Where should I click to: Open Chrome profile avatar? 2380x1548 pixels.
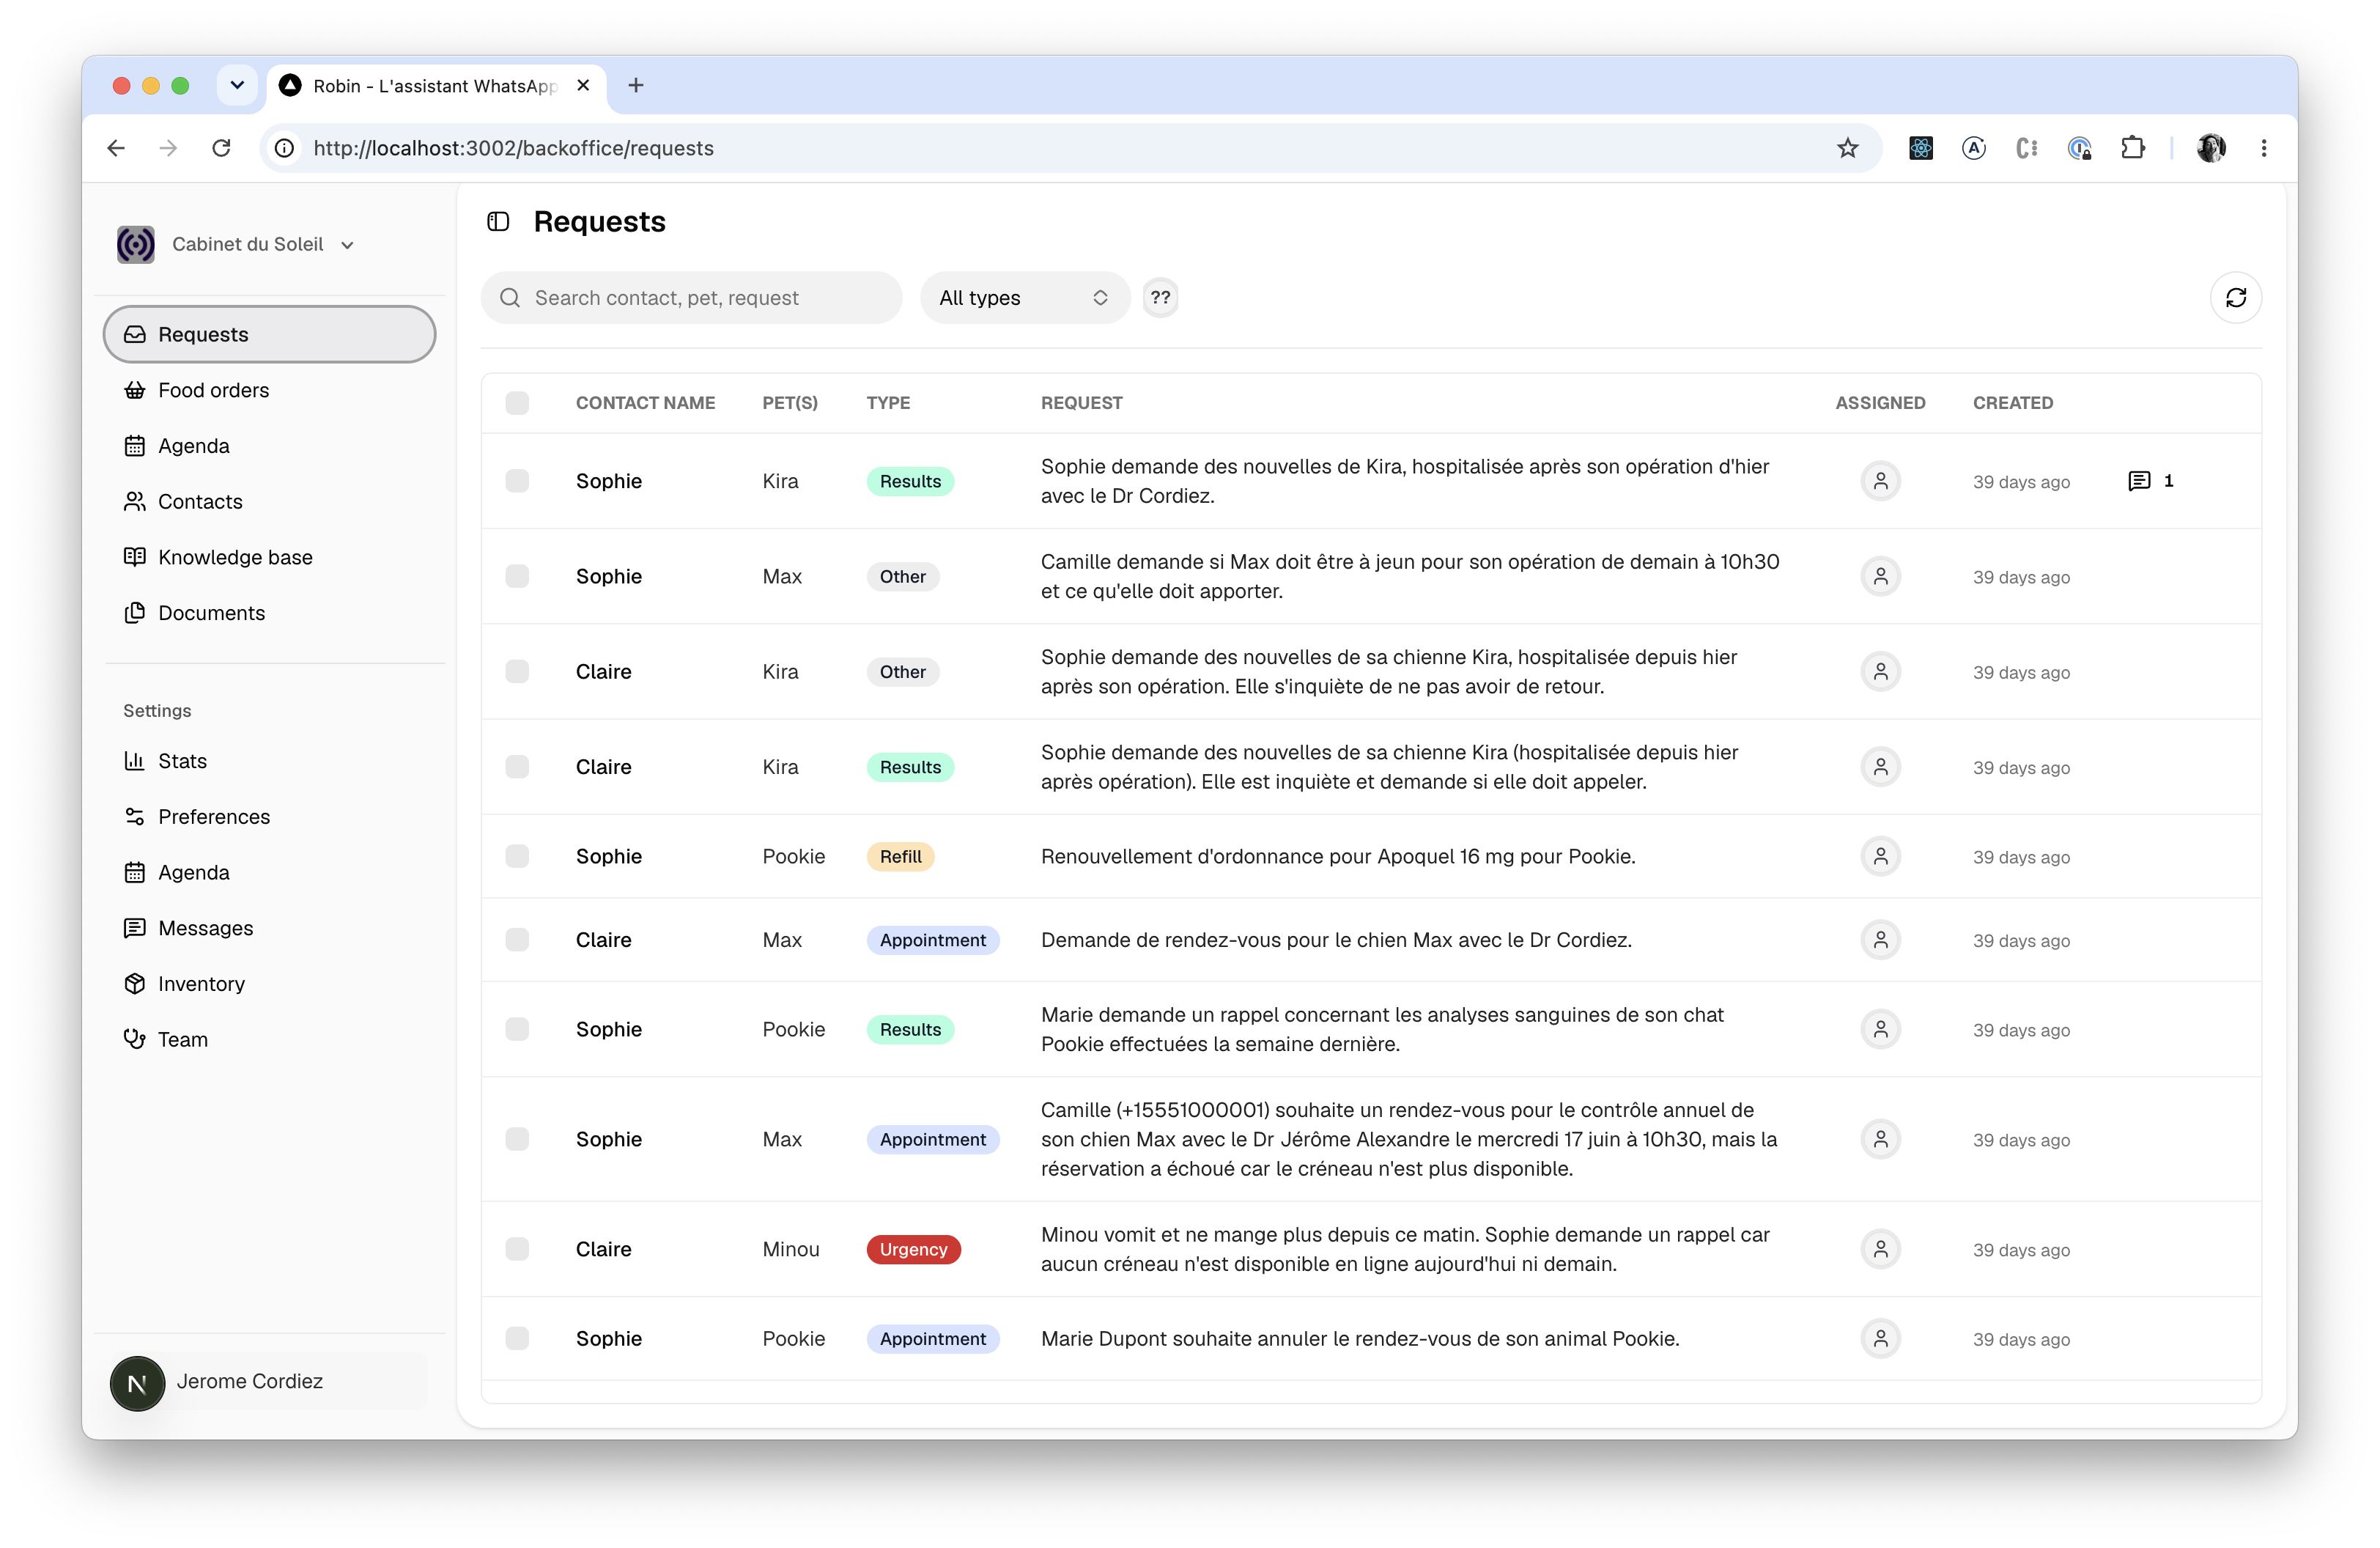[x=2210, y=148]
